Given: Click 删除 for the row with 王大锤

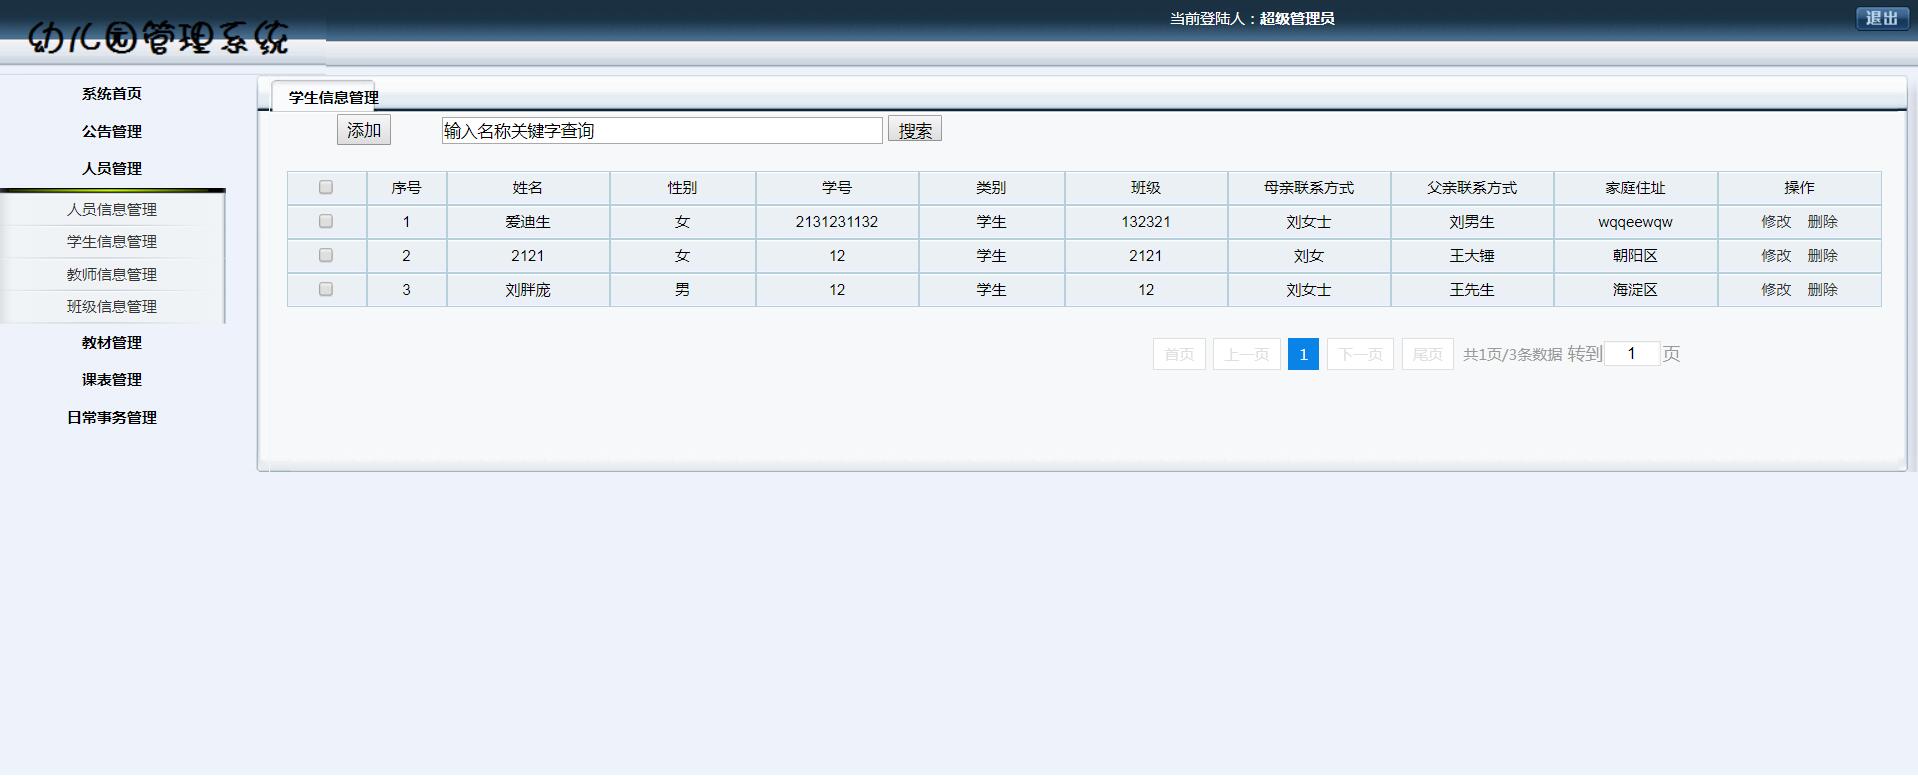Looking at the screenshot, I should pyautogui.click(x=1822, y=256).
